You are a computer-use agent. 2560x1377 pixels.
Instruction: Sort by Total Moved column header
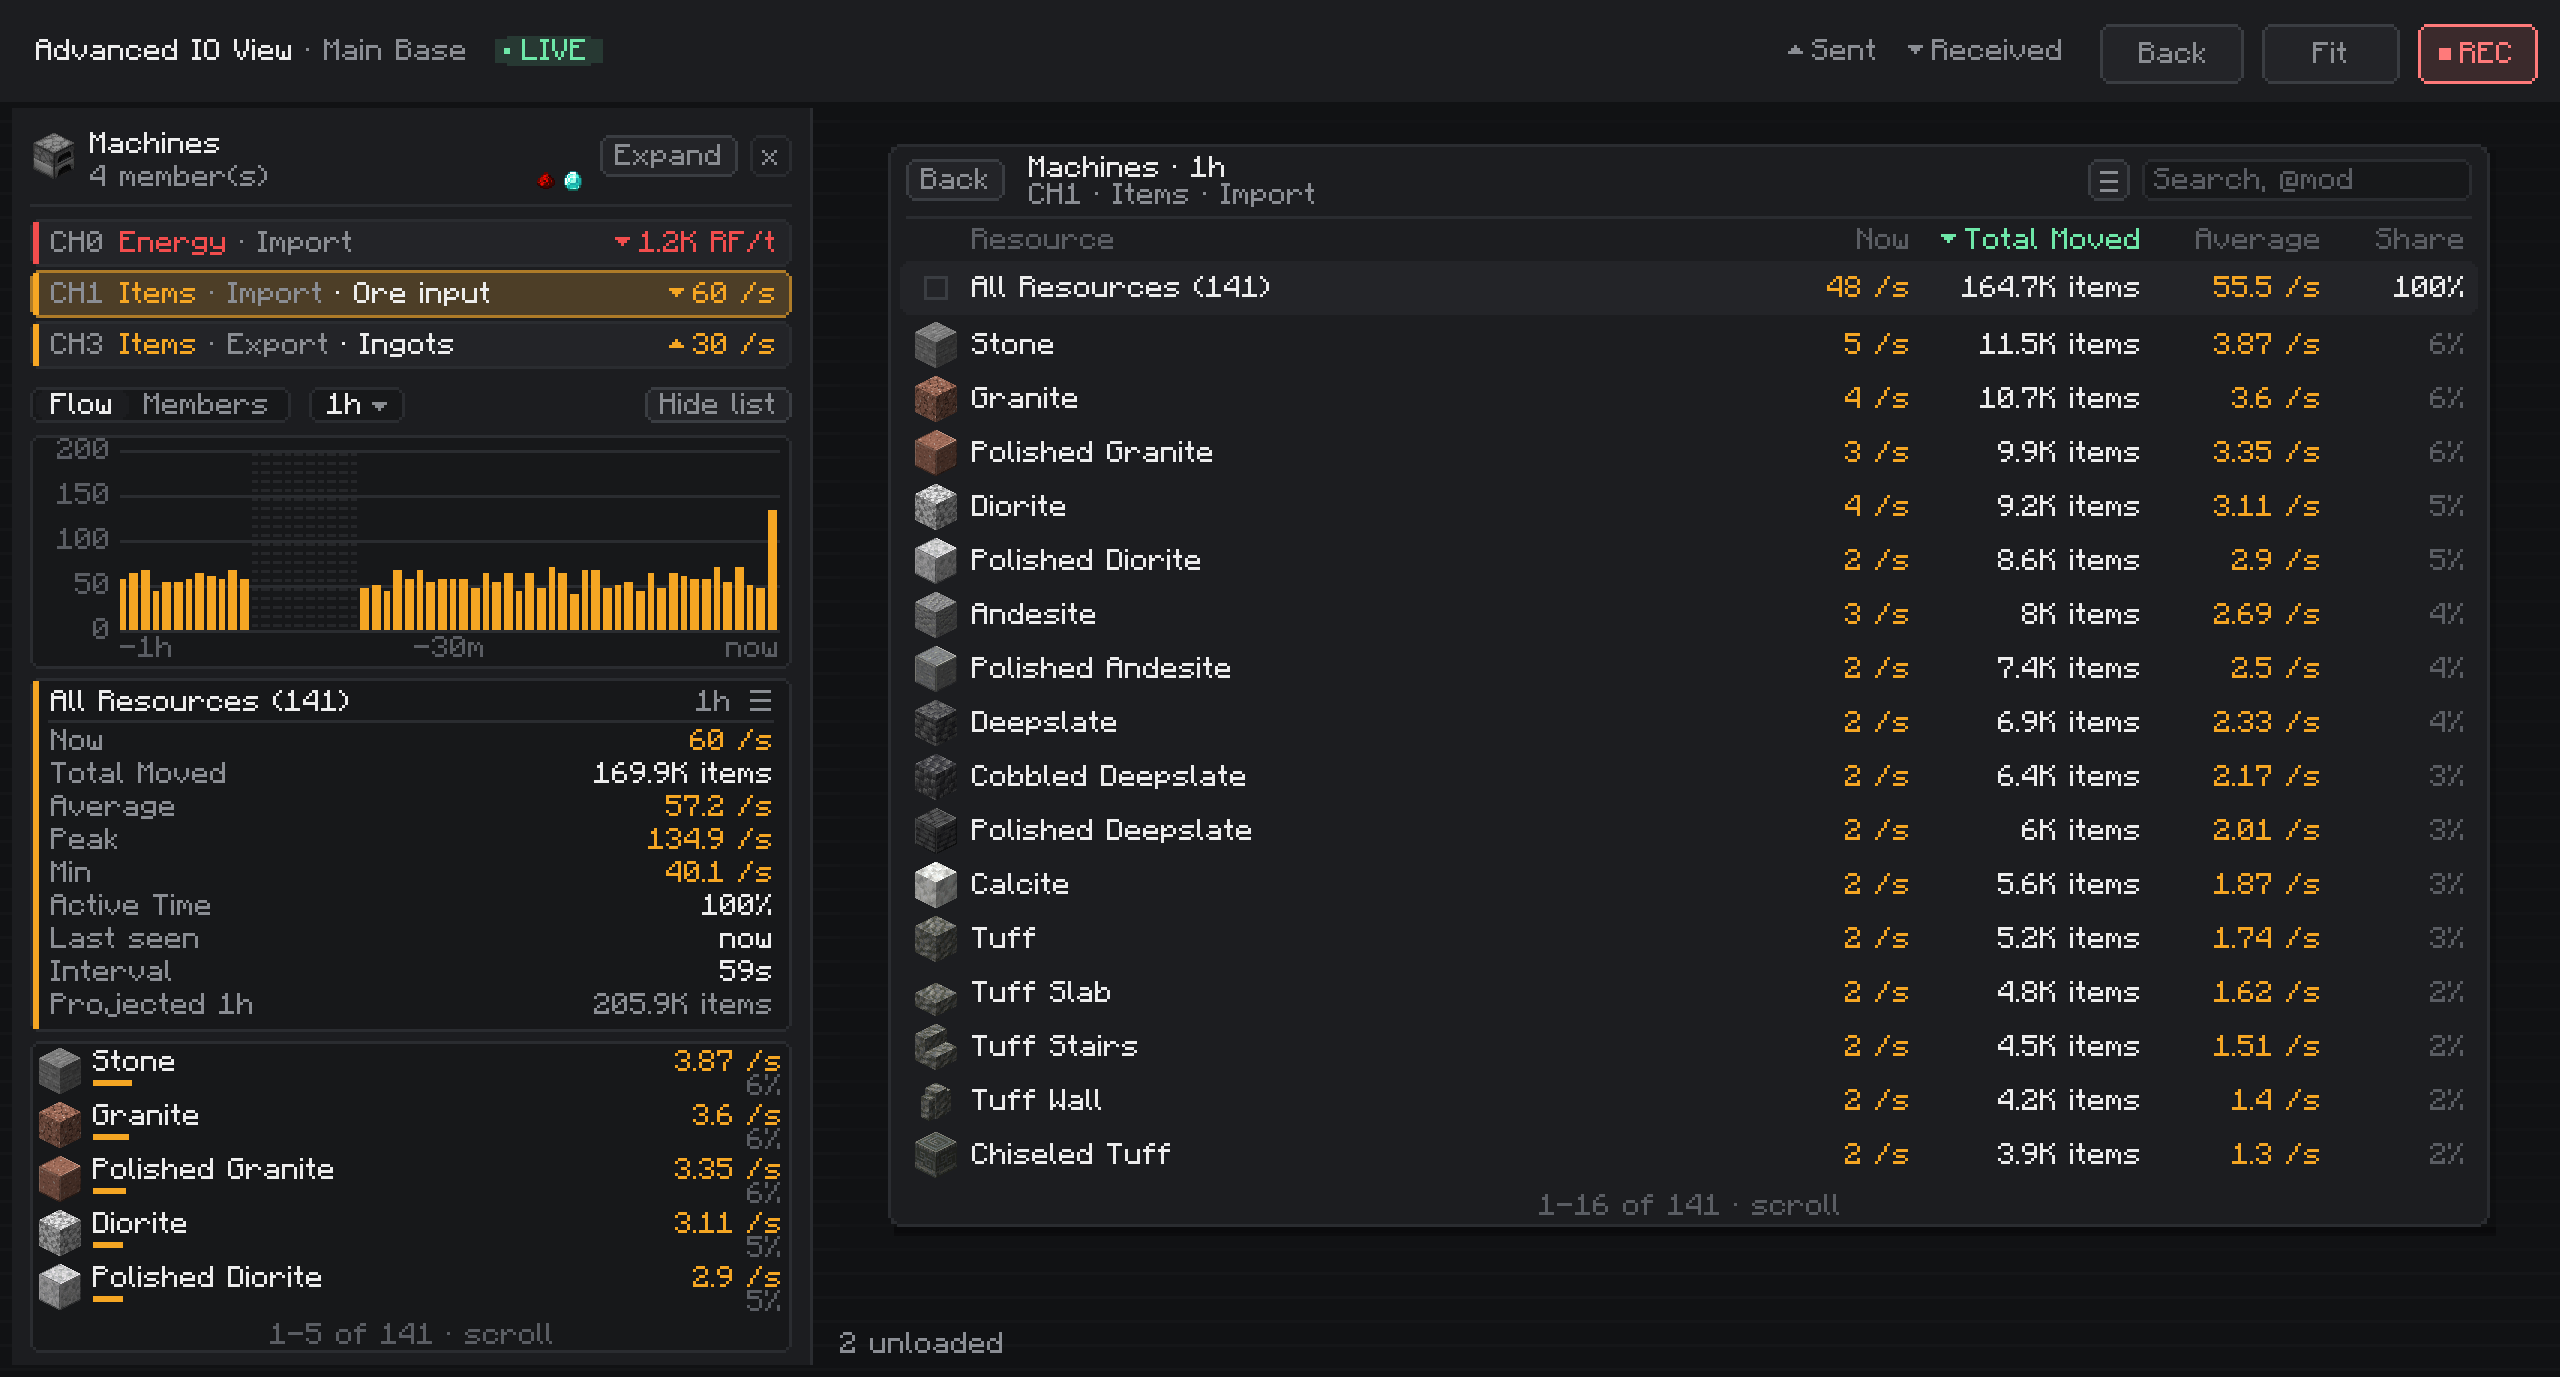tap(2040, 239)
